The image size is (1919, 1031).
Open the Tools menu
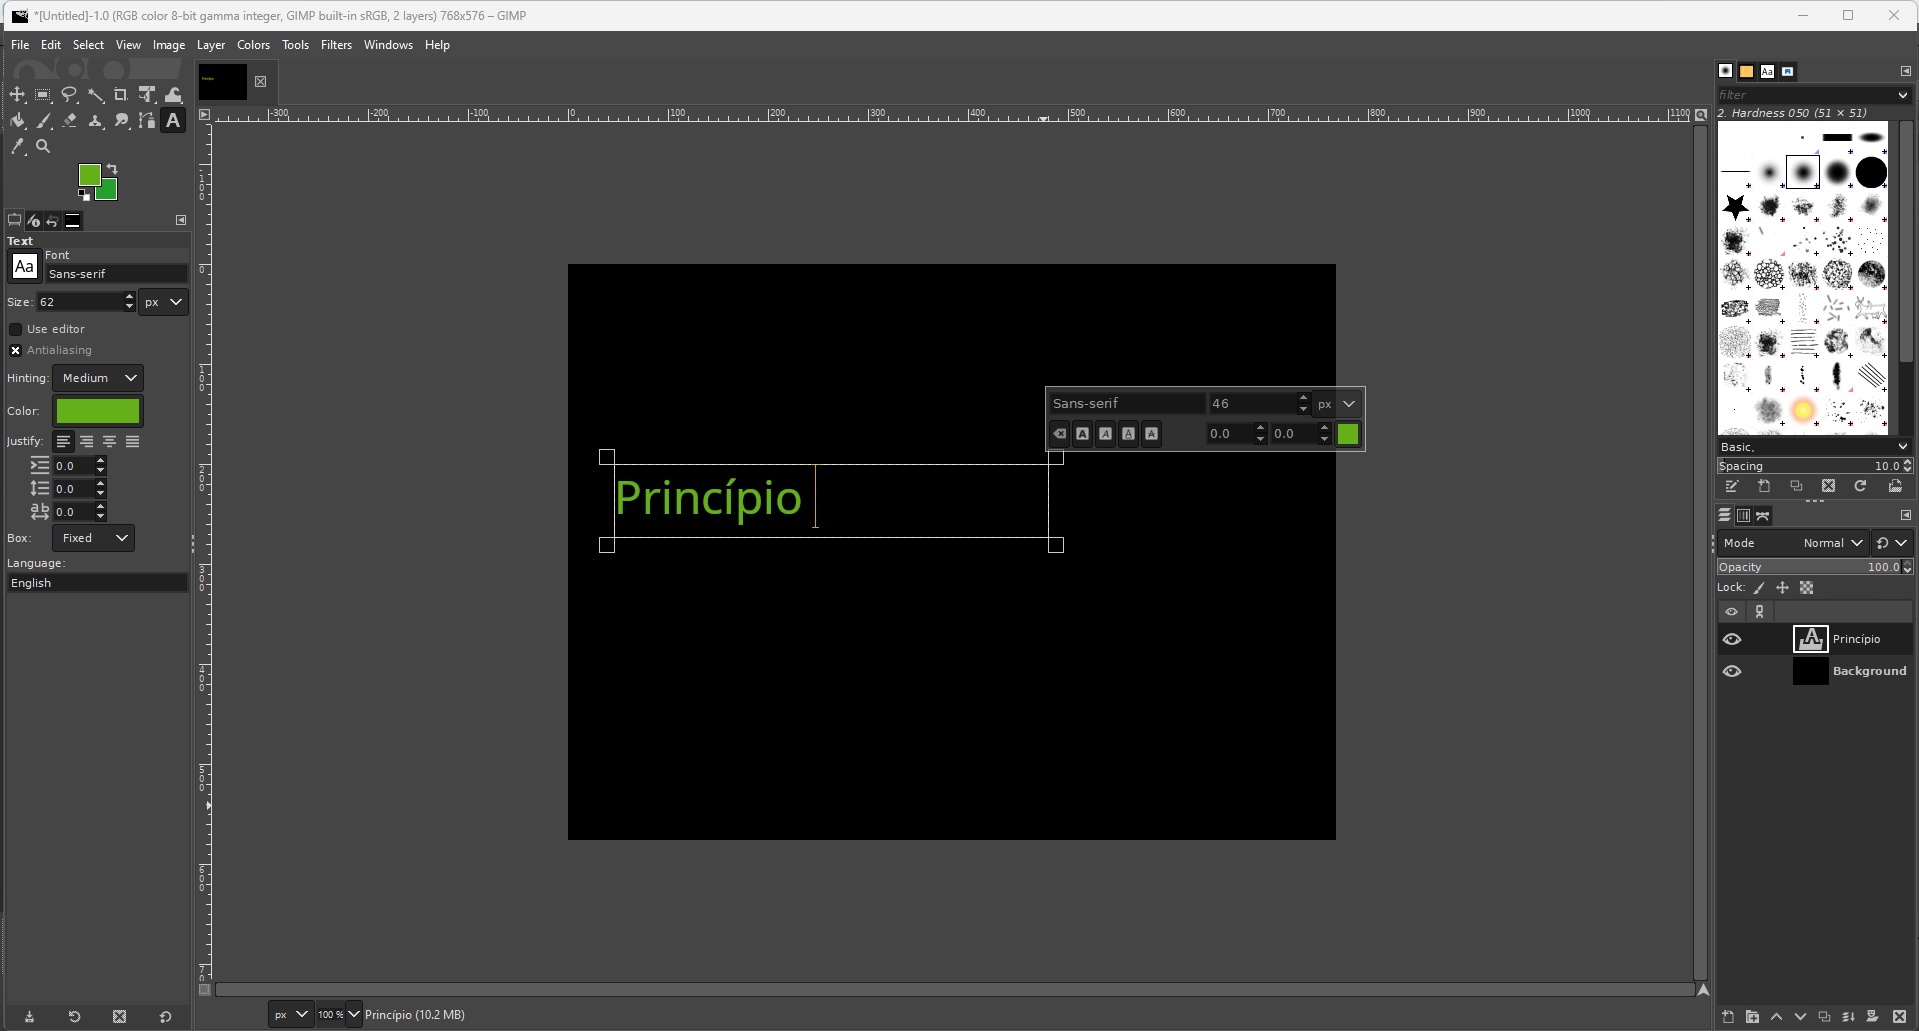pyautogui.click(x=295, y=45)
